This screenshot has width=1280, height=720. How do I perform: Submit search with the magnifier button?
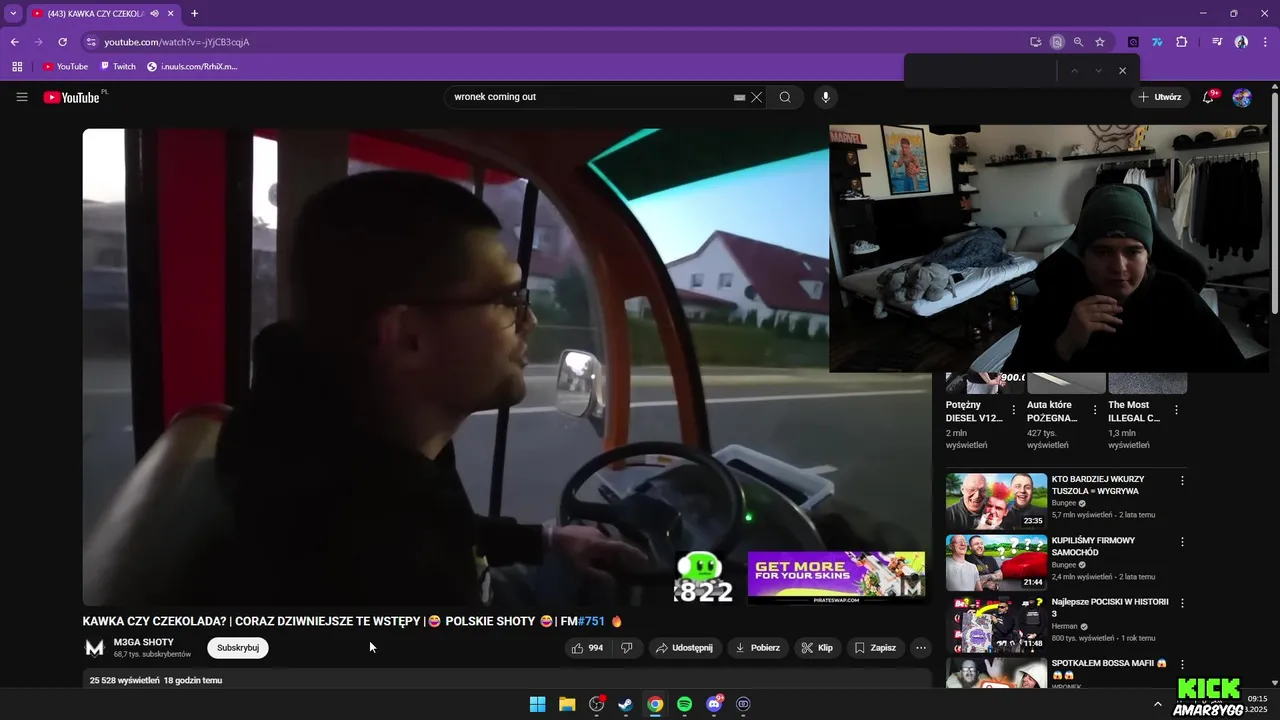pos(785,97)
